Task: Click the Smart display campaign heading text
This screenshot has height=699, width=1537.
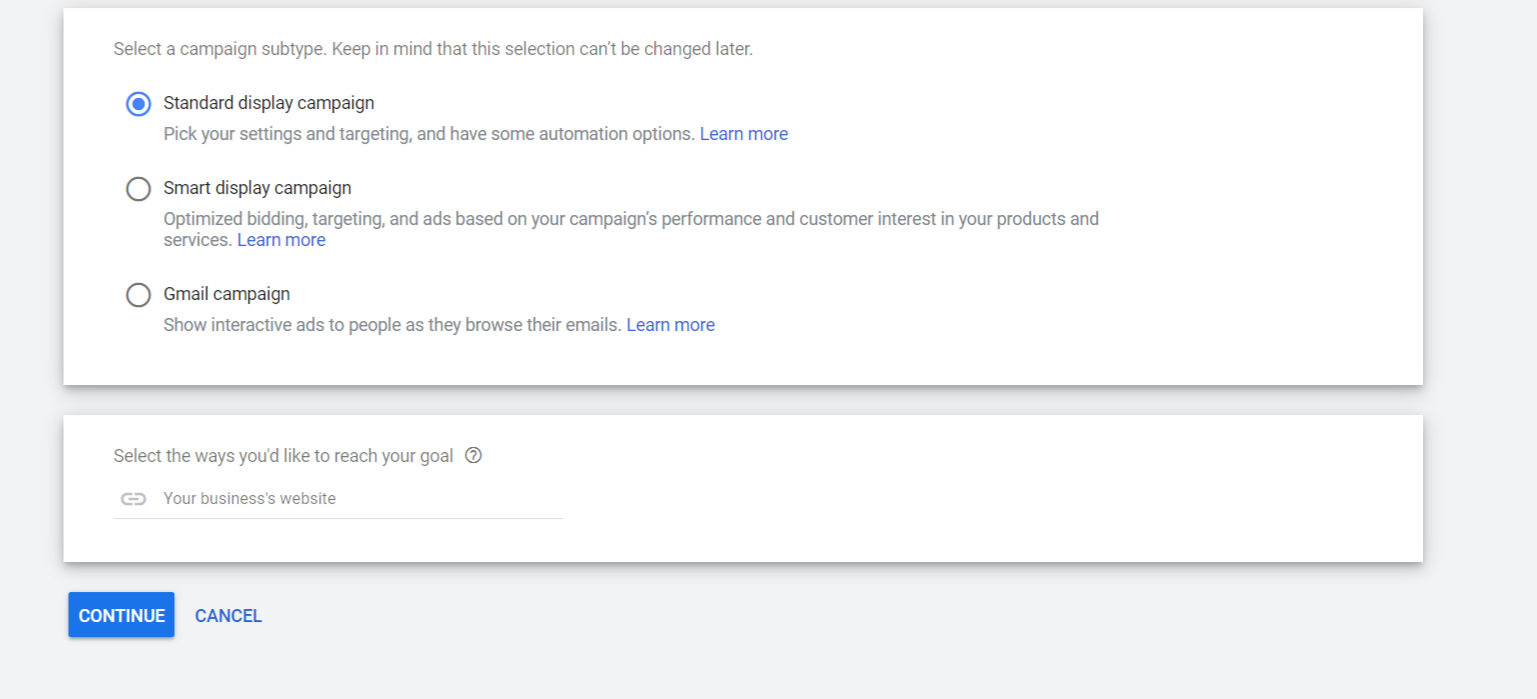Action: [257, 187]
